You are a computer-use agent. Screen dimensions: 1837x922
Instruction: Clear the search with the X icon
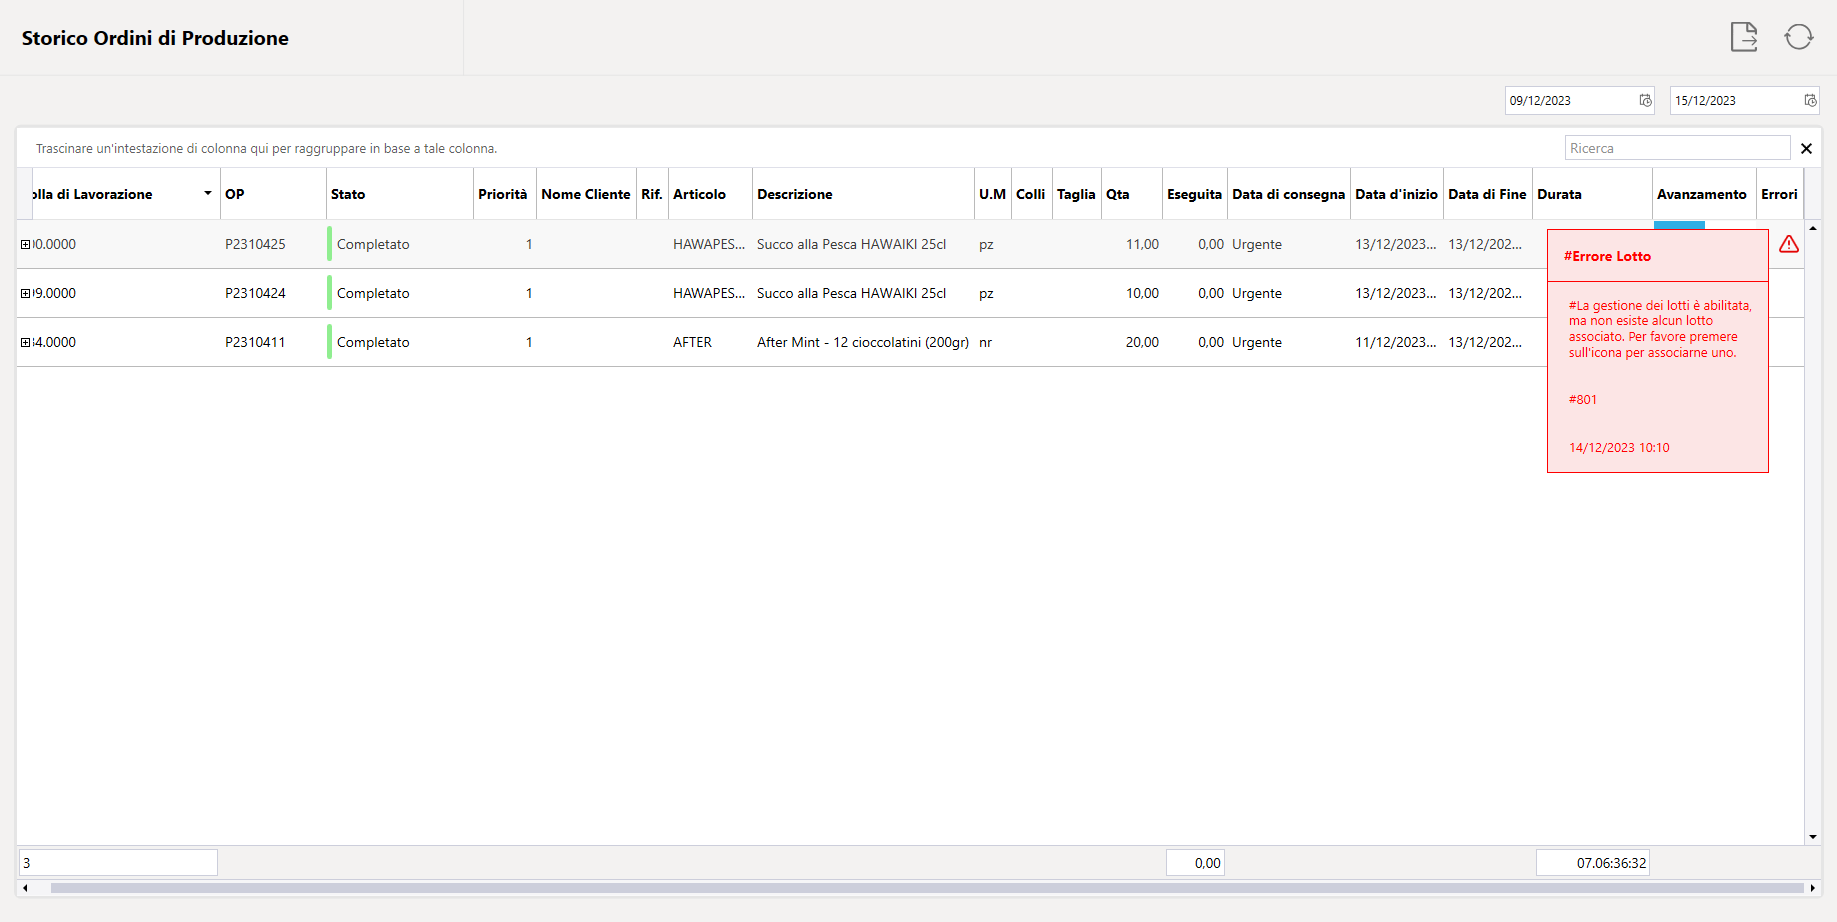[1806, 148]
